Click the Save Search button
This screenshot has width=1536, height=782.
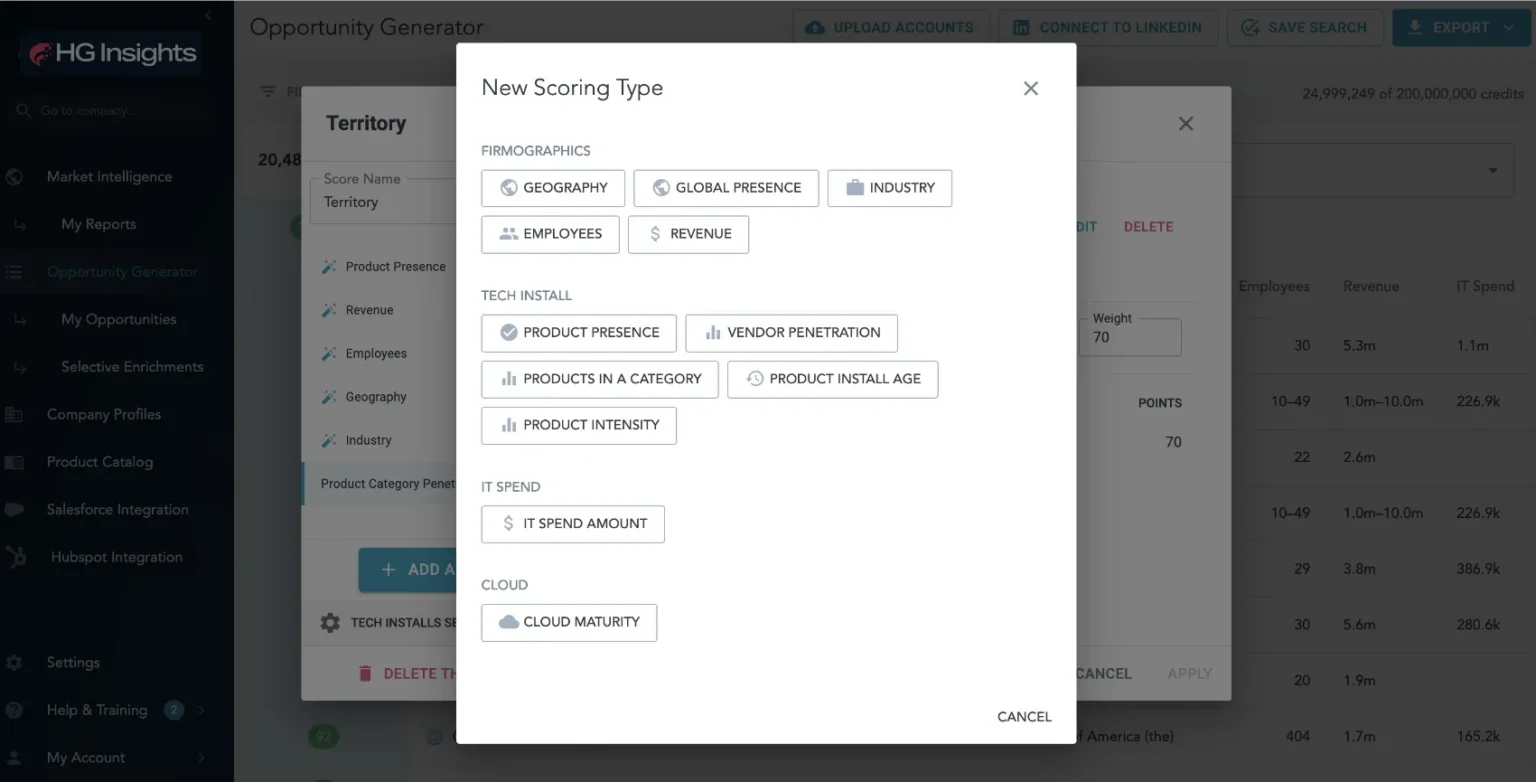(x=1305, y=28)
